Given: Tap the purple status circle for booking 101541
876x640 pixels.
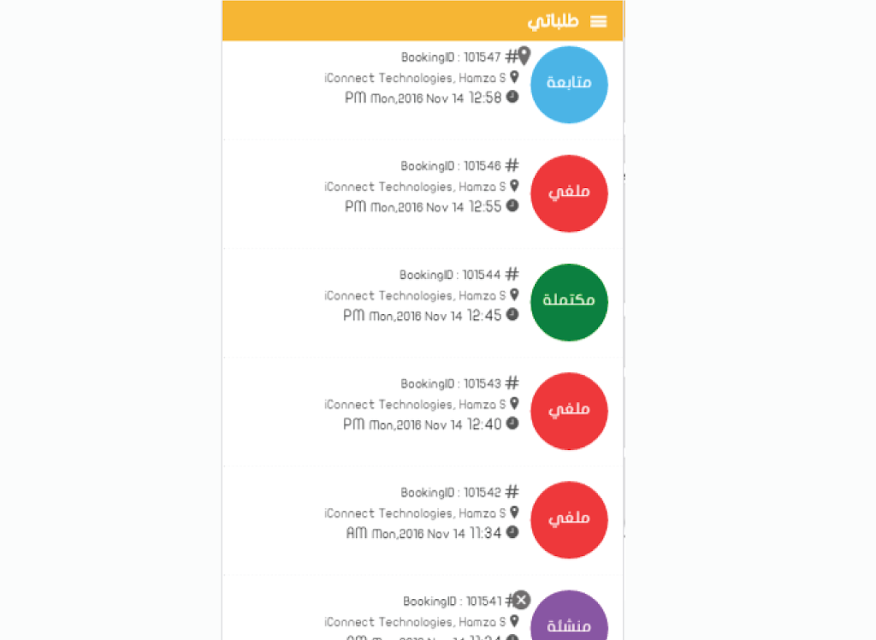Looking at the screenshot, I should [569, 615].
